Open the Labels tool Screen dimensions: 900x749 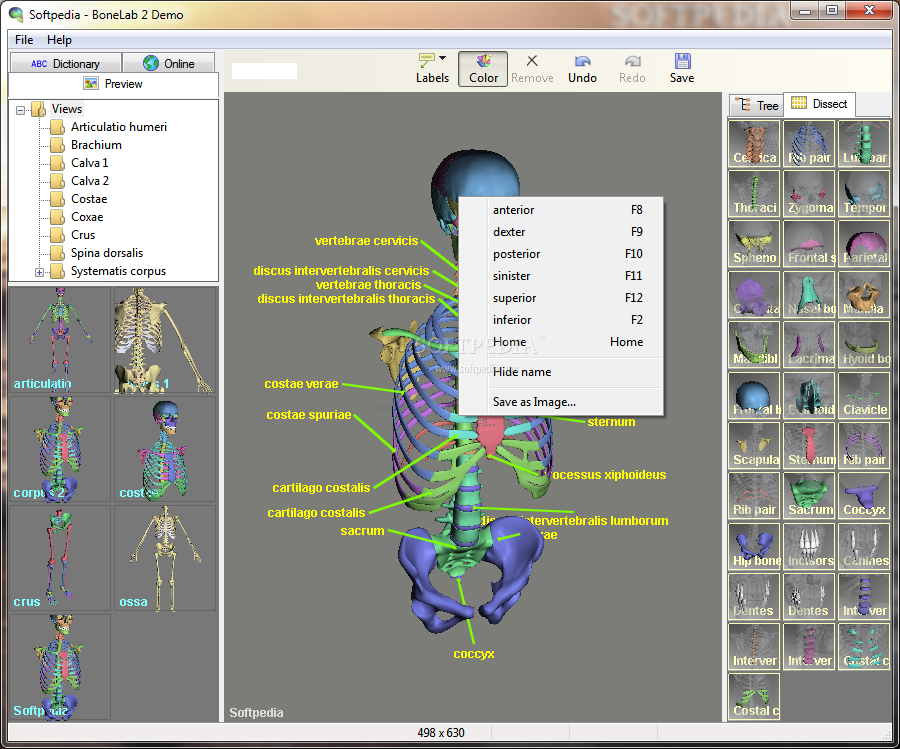pyautogui.click(x=432, y=69)
